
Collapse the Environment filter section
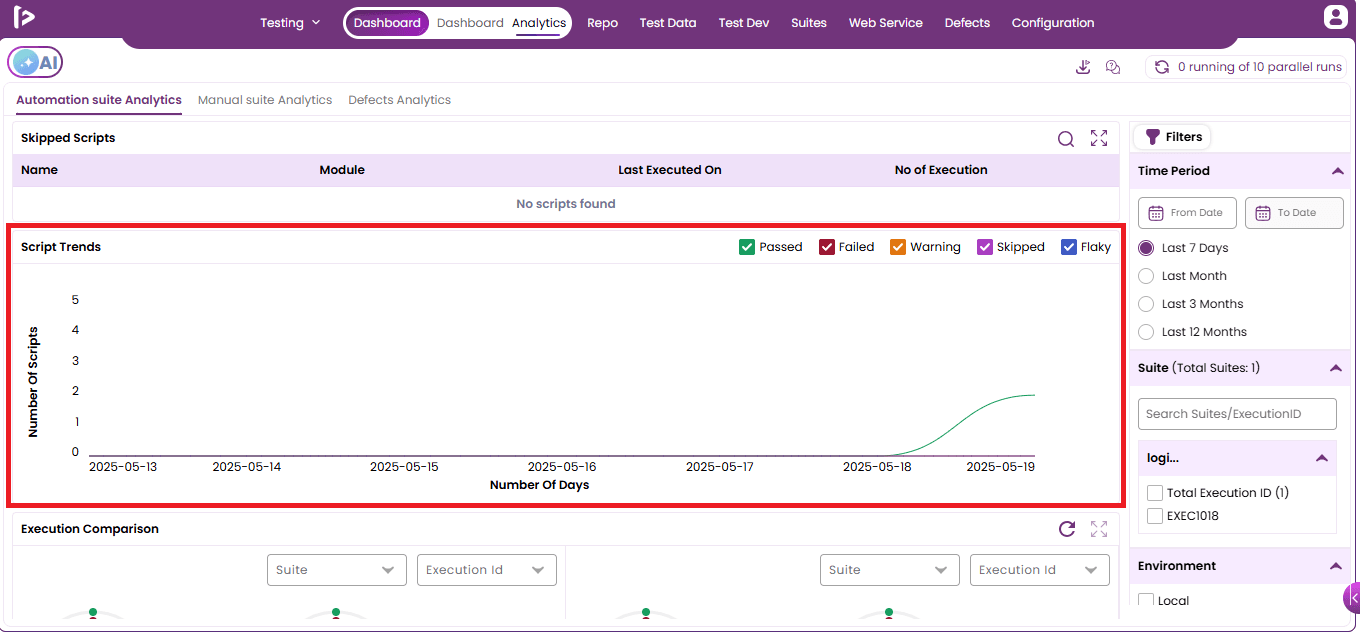(x=1335, y=566)
